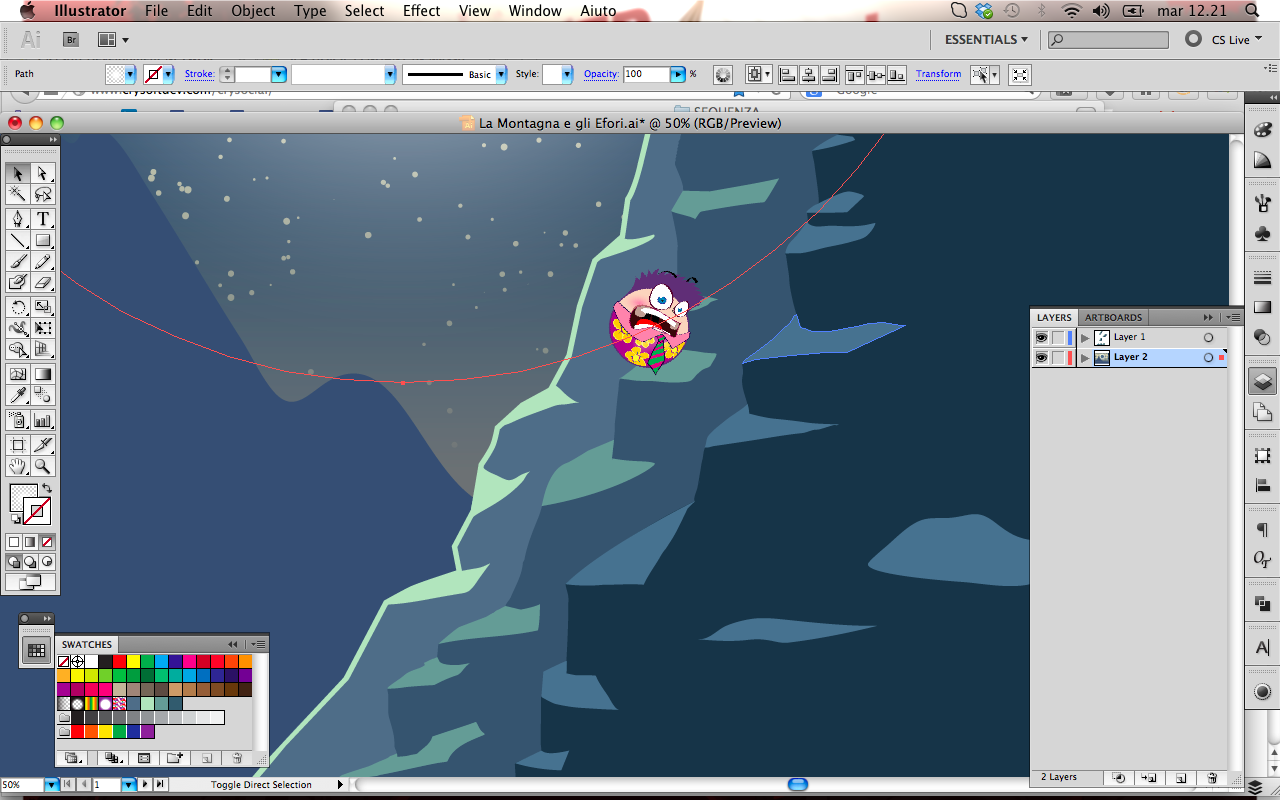Create a new layer in Layers panel
Screen dimensions: 1280x800
[x=1180, y=777]
